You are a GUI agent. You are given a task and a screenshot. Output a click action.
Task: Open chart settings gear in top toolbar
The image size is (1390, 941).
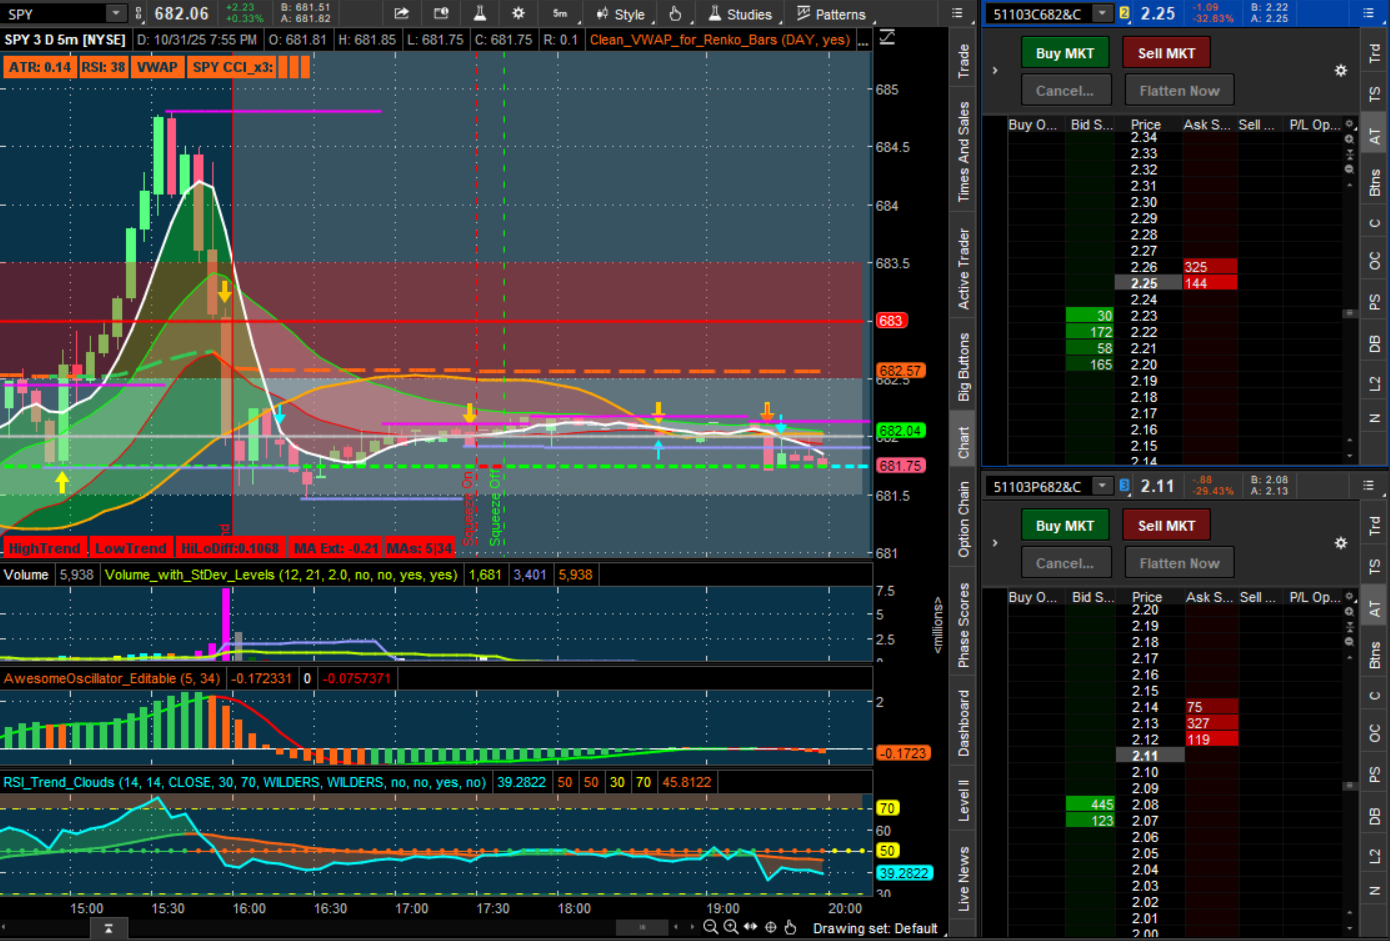pos(518,13)
